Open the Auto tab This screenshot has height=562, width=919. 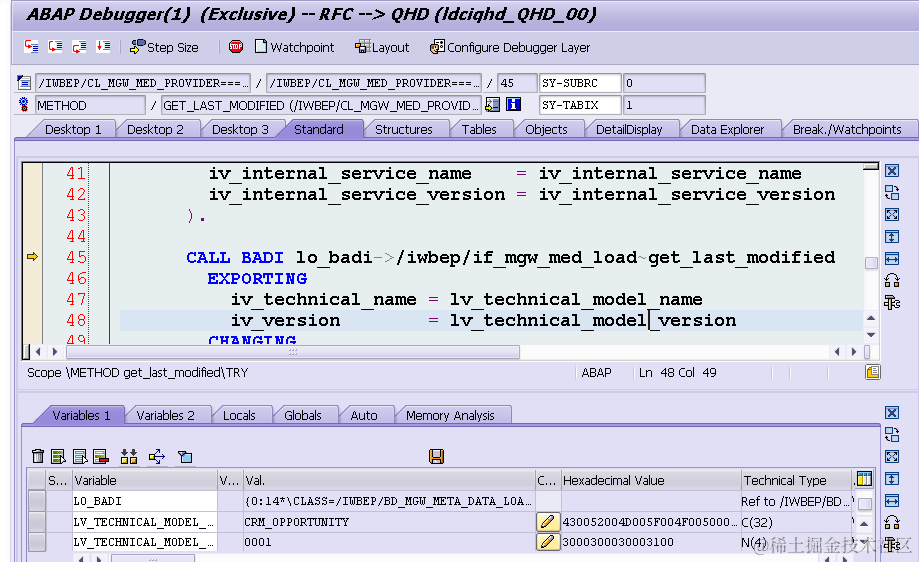coord(363,415)
